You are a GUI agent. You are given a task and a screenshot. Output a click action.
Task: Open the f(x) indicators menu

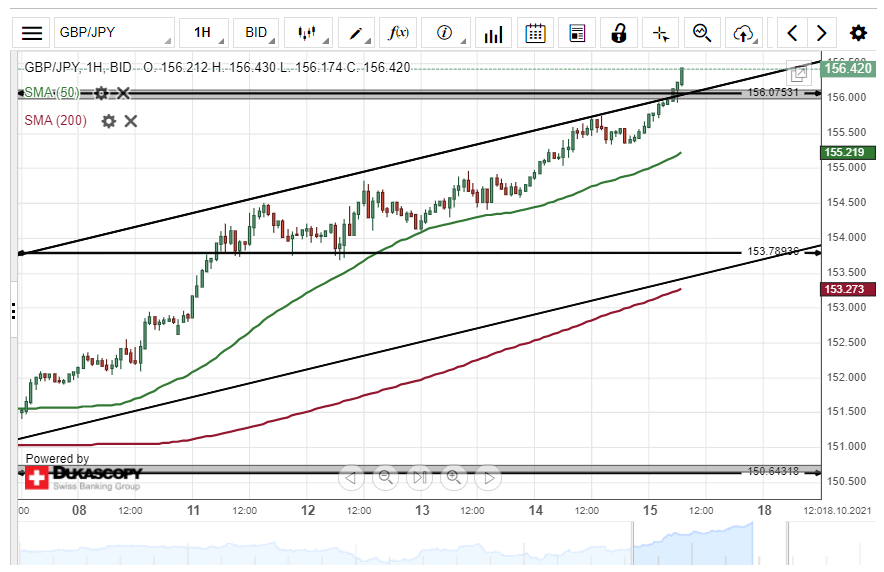[399, 33]
